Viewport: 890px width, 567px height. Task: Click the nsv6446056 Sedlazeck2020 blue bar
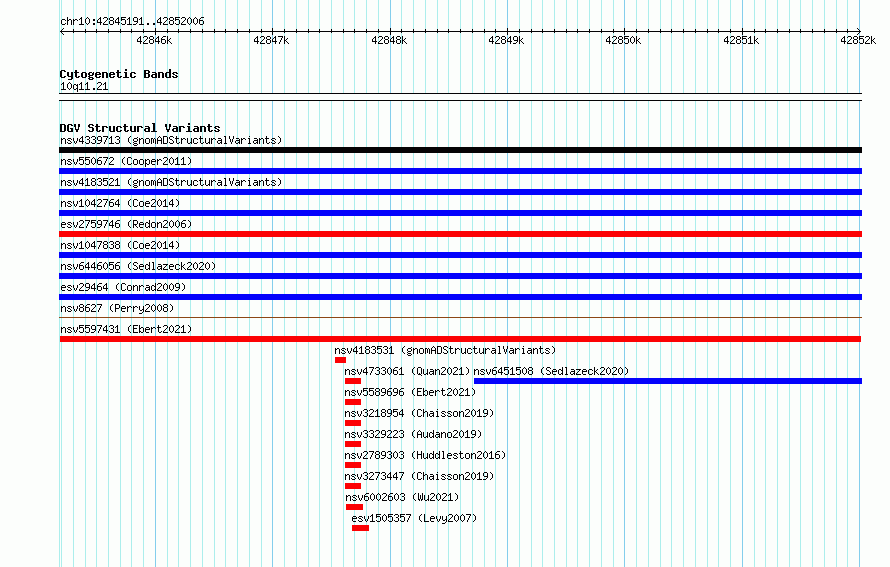[460, 276]
